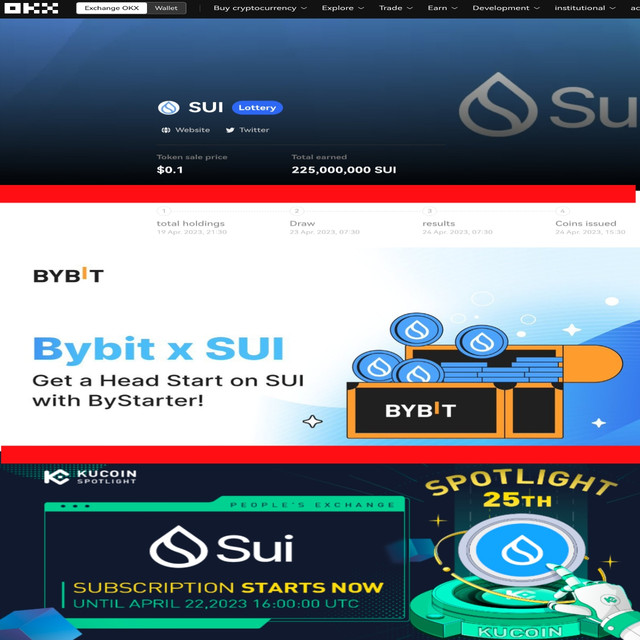This screenshot has width=640, height=640.
Task: Click the $0.1 token sale price
Action: point(170,170)
